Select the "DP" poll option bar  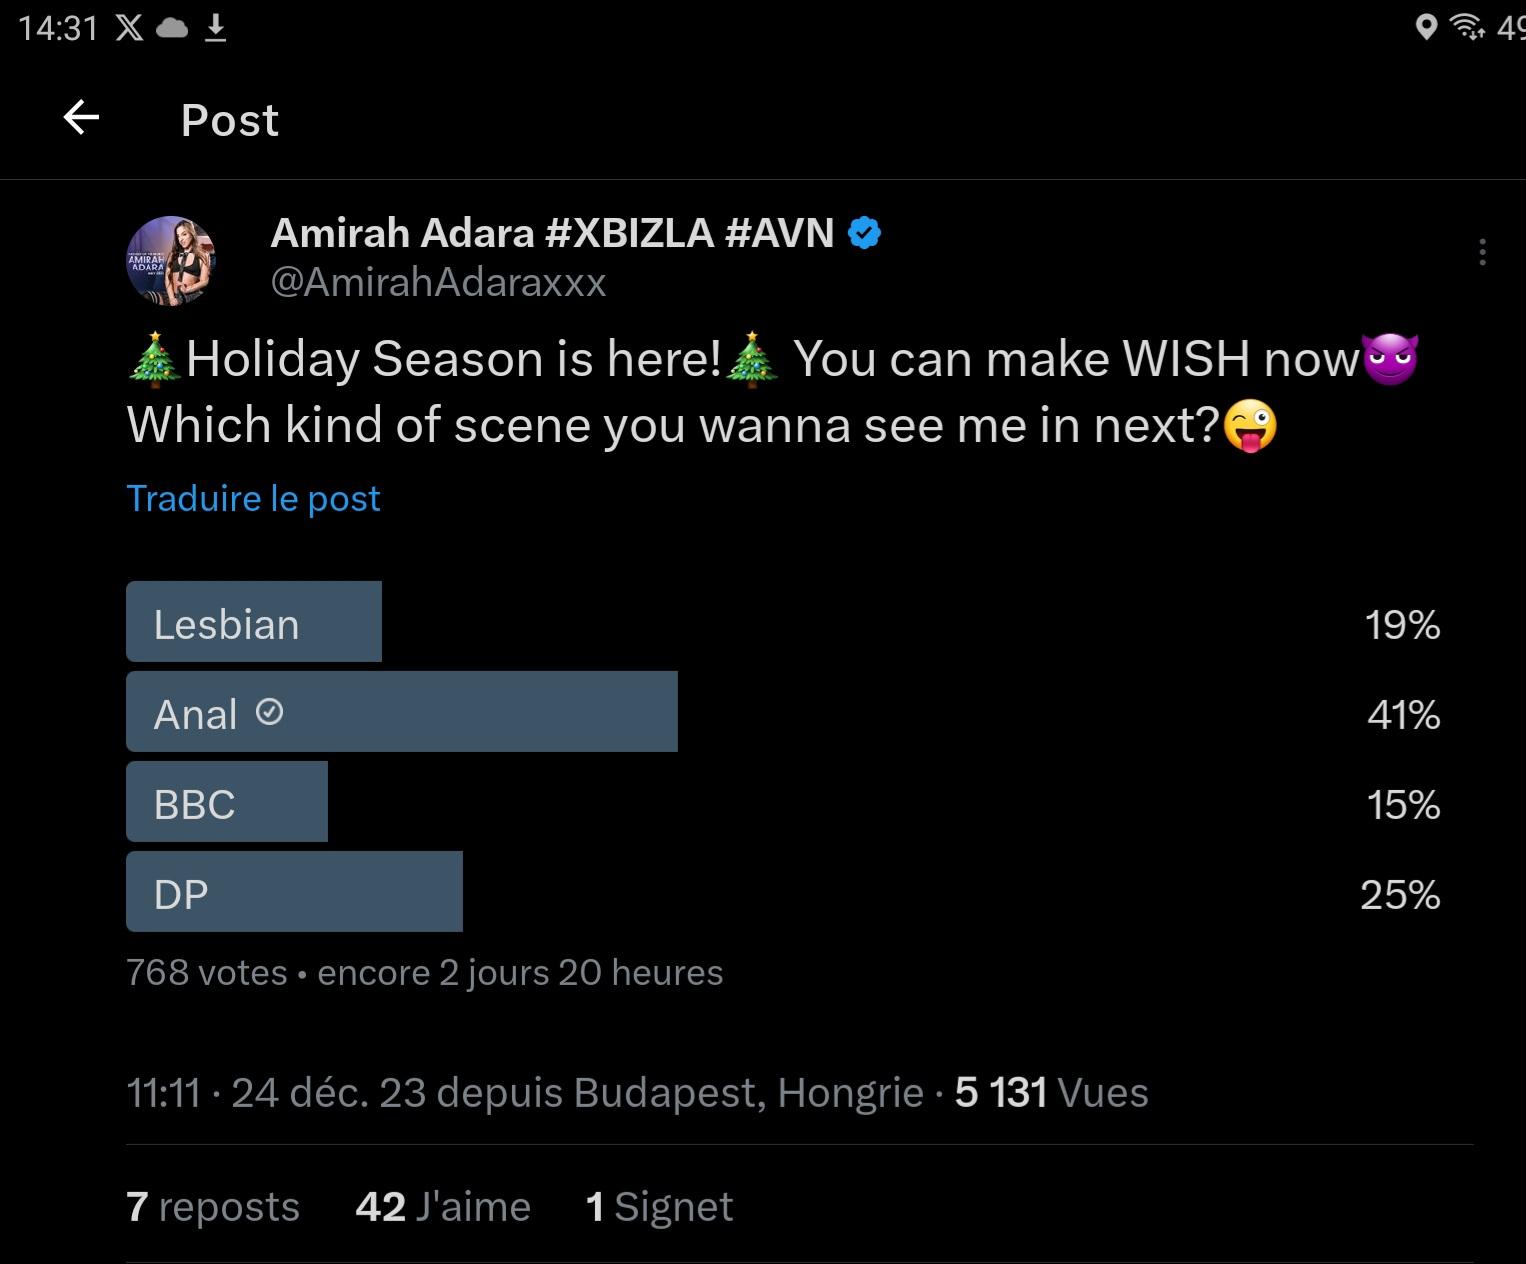pos(294,892)
